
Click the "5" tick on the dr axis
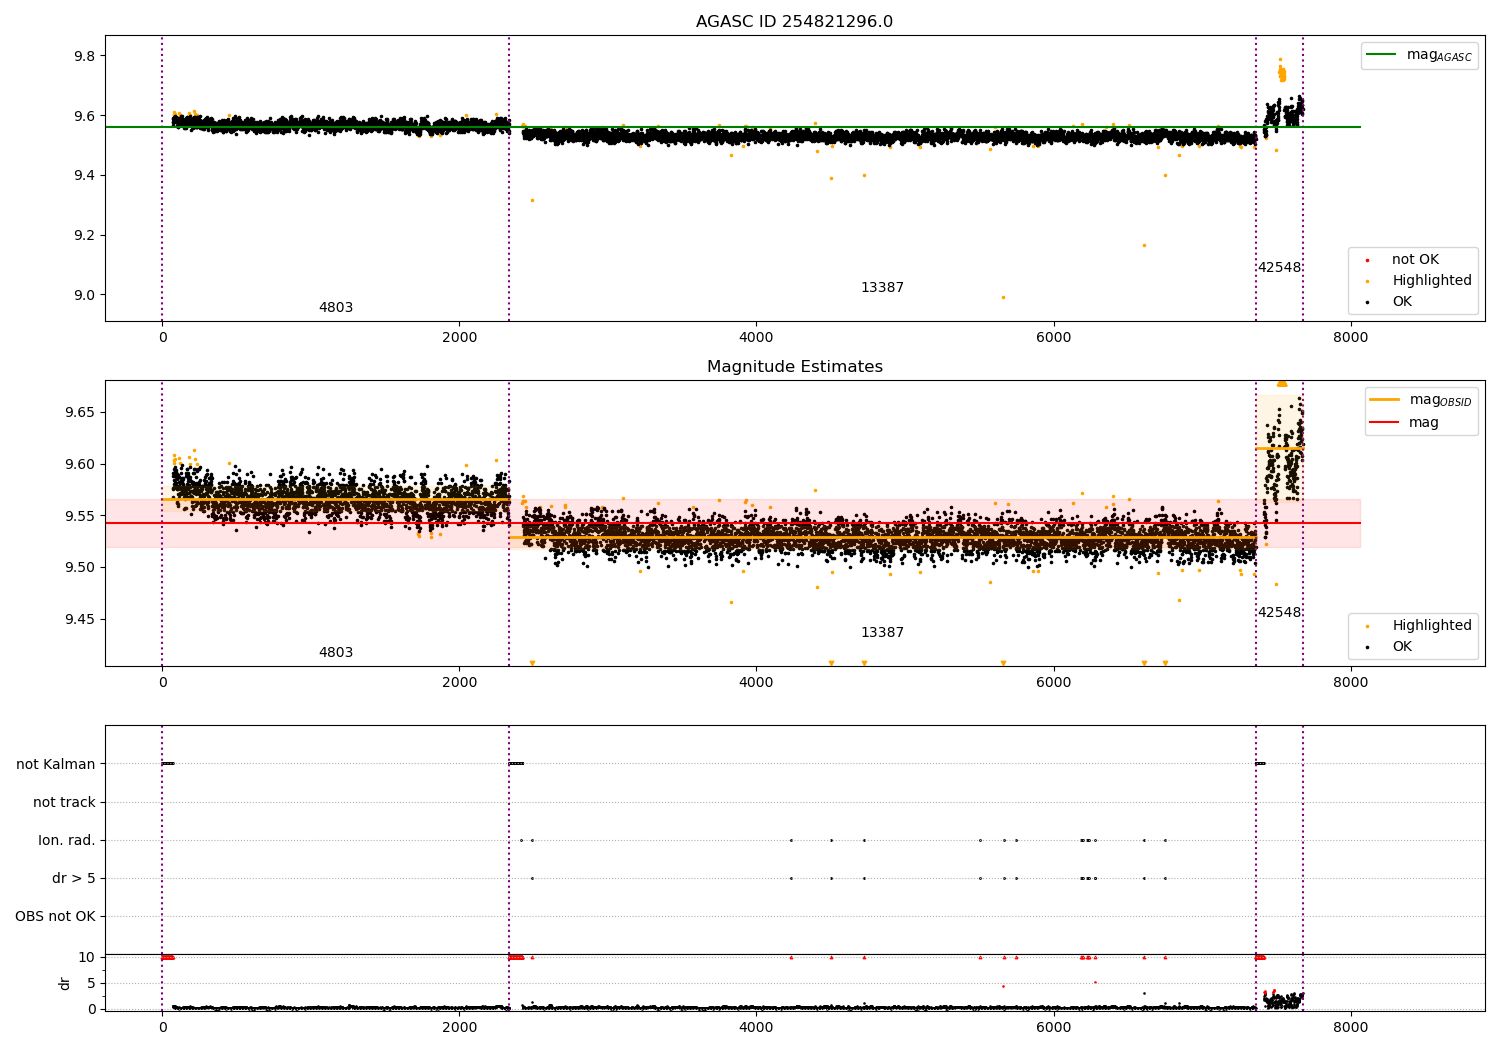pyautogui.click(x=91, y=984)
